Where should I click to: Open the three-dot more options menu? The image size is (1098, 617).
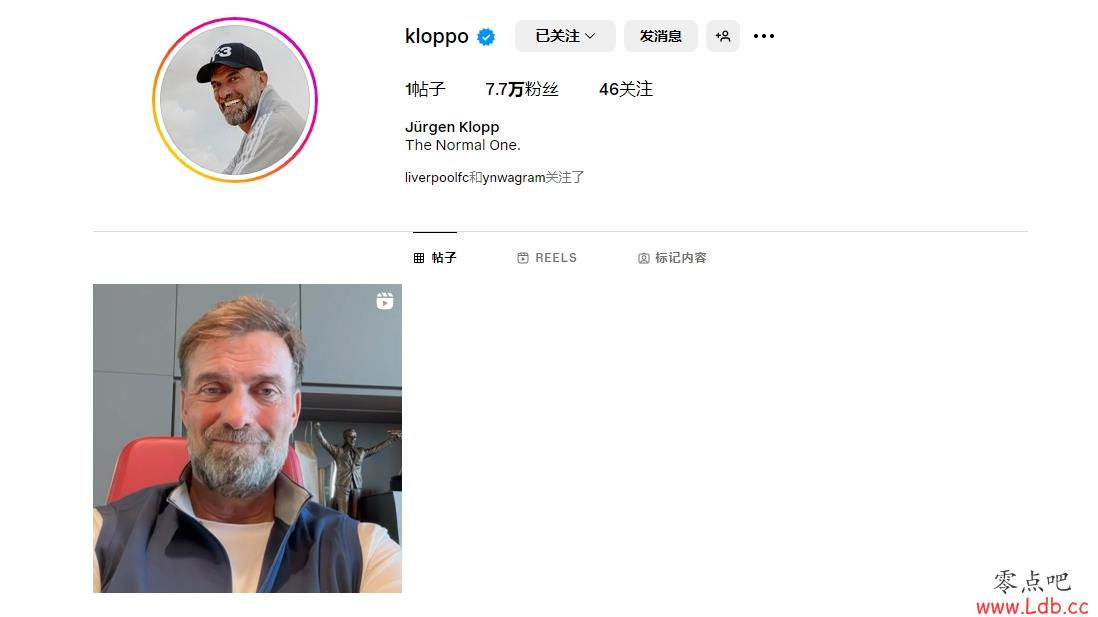(763, 36)
